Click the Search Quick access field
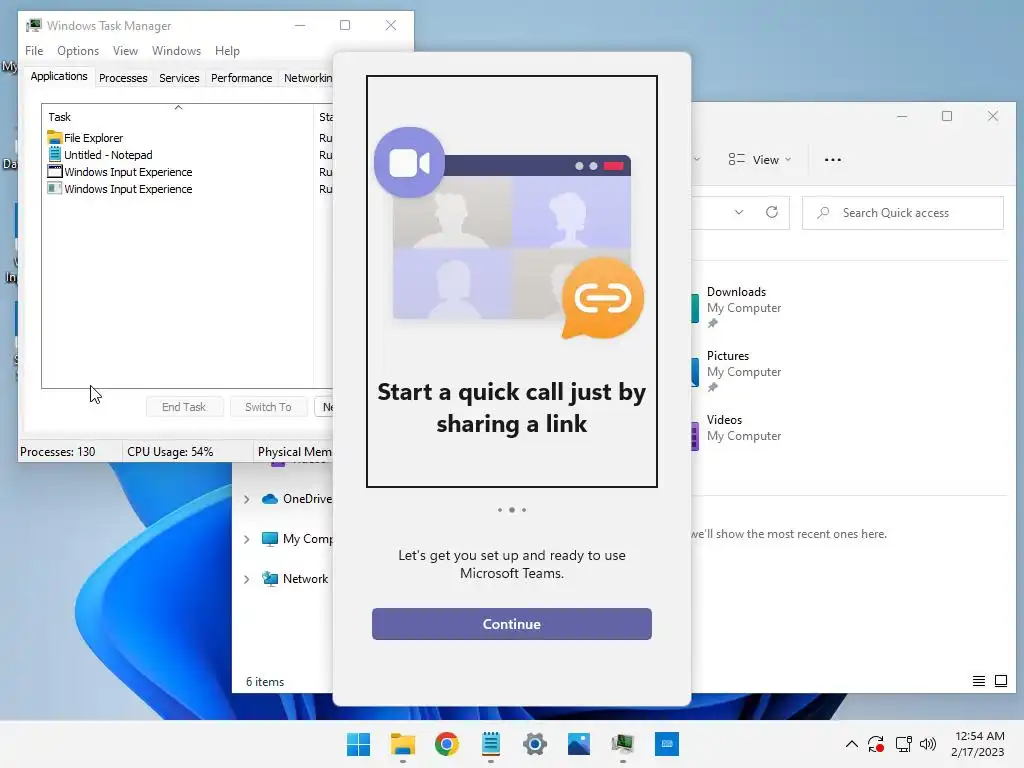The width and height of the screenshot is (1024, 768). click(x=903, y=213)
